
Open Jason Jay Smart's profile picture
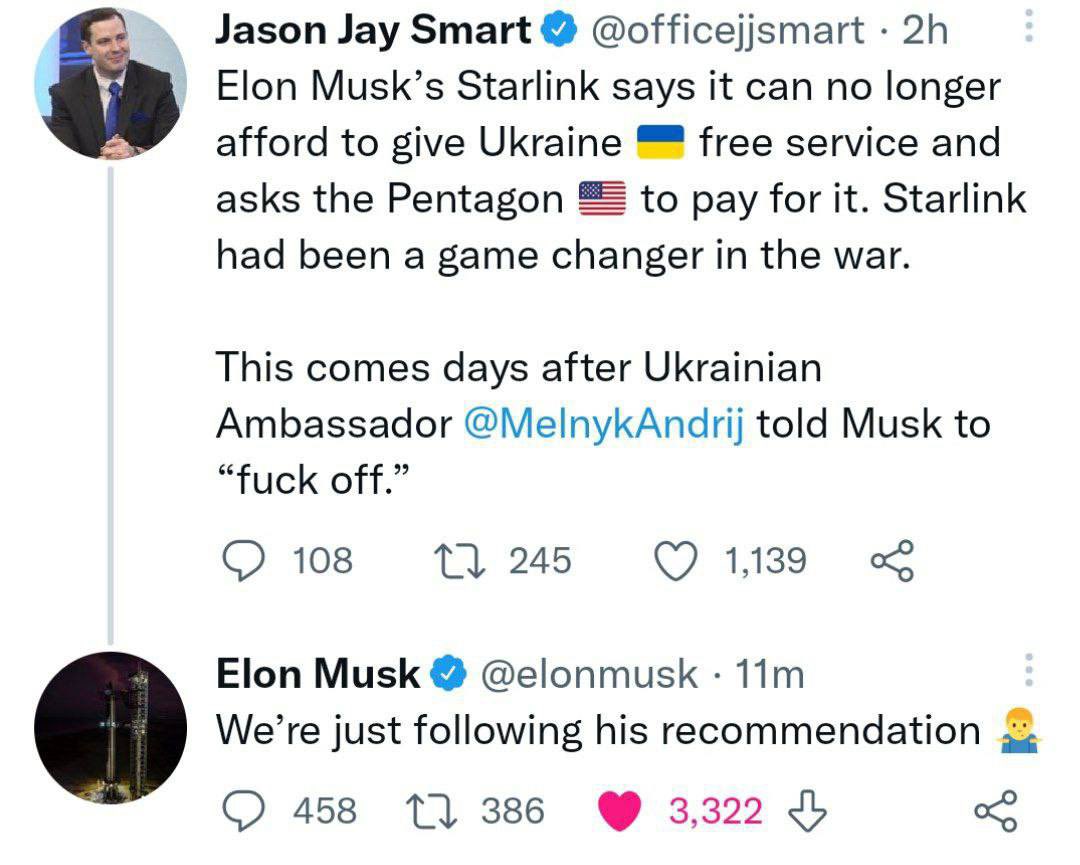click(110, 83)
